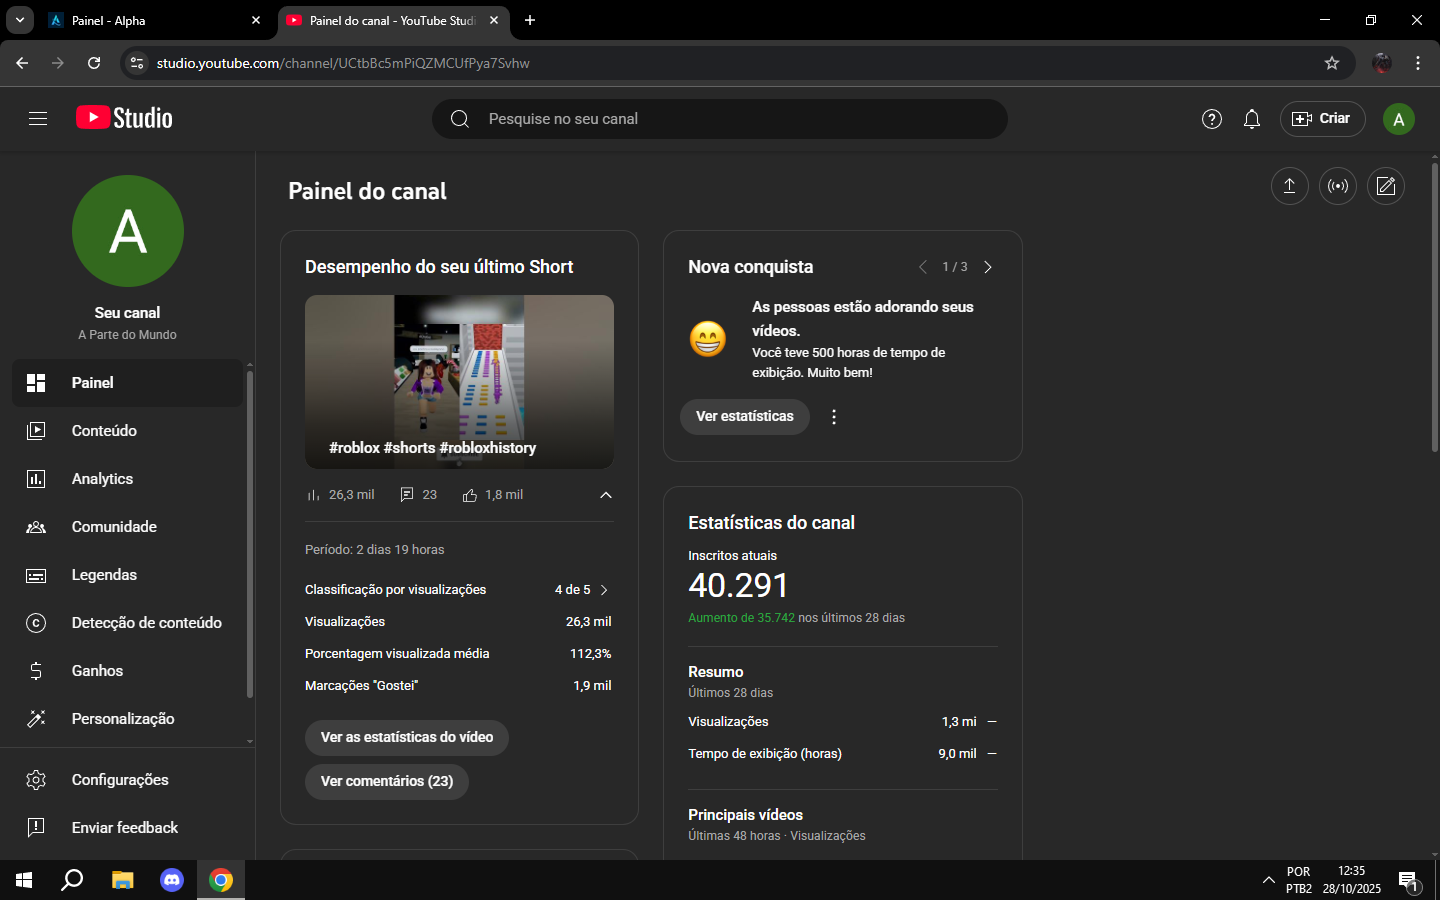Open the Help question mark icon
Screen dimensions: 1440x900
coord(1212,119)
